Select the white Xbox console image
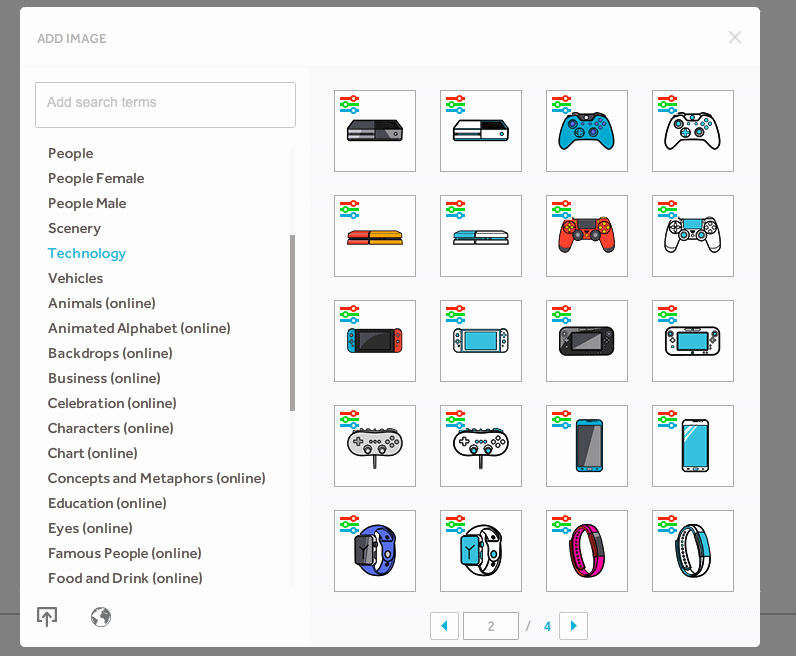 click(x=481, y=131)
